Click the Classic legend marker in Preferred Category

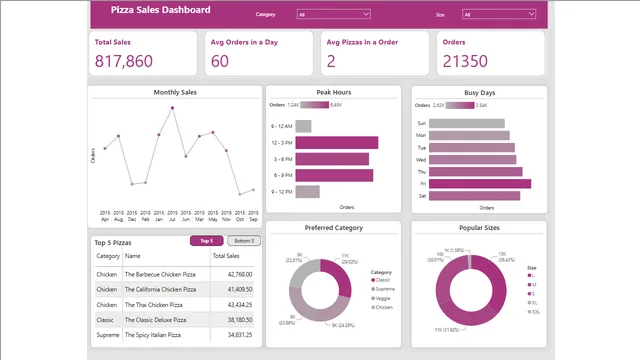tap(373, 280)
